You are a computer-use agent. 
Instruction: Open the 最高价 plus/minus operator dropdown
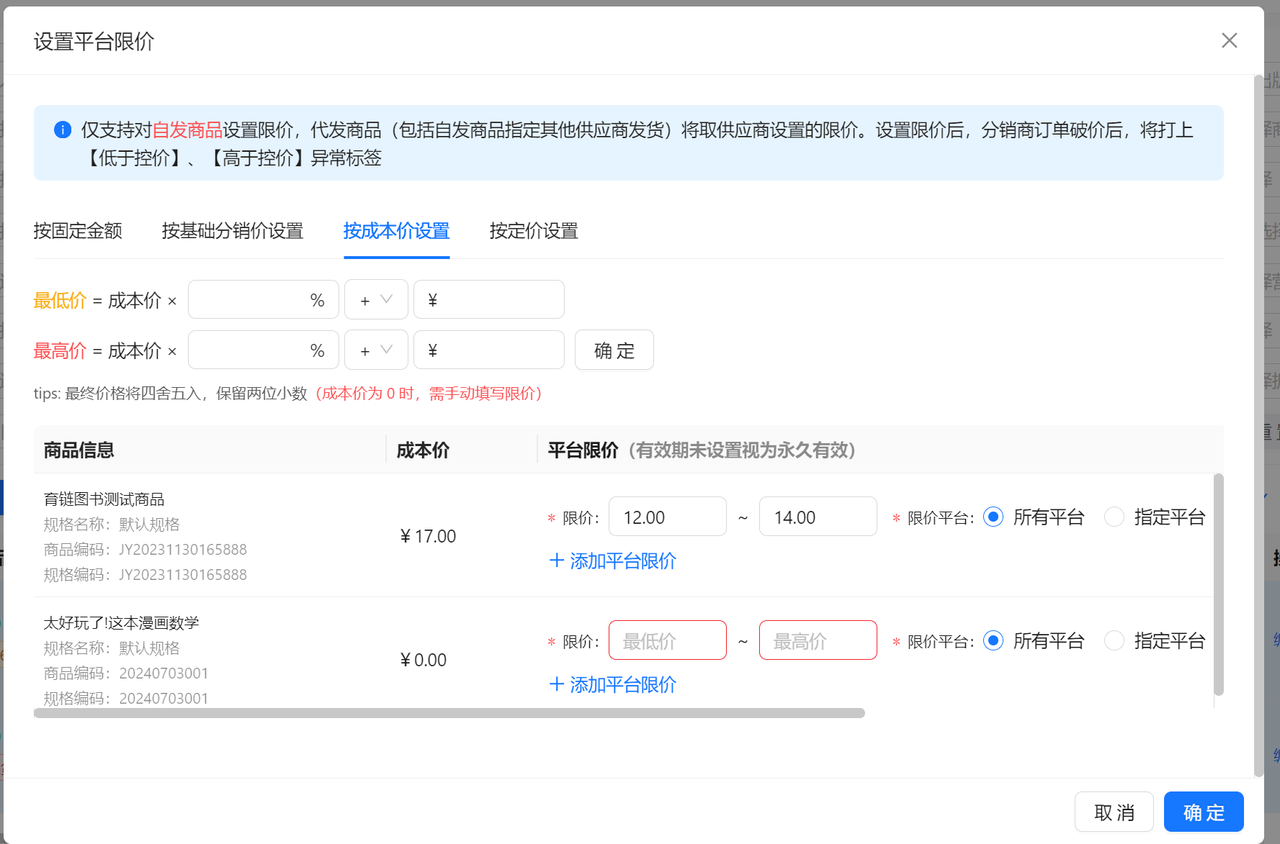tap(376, 350)
